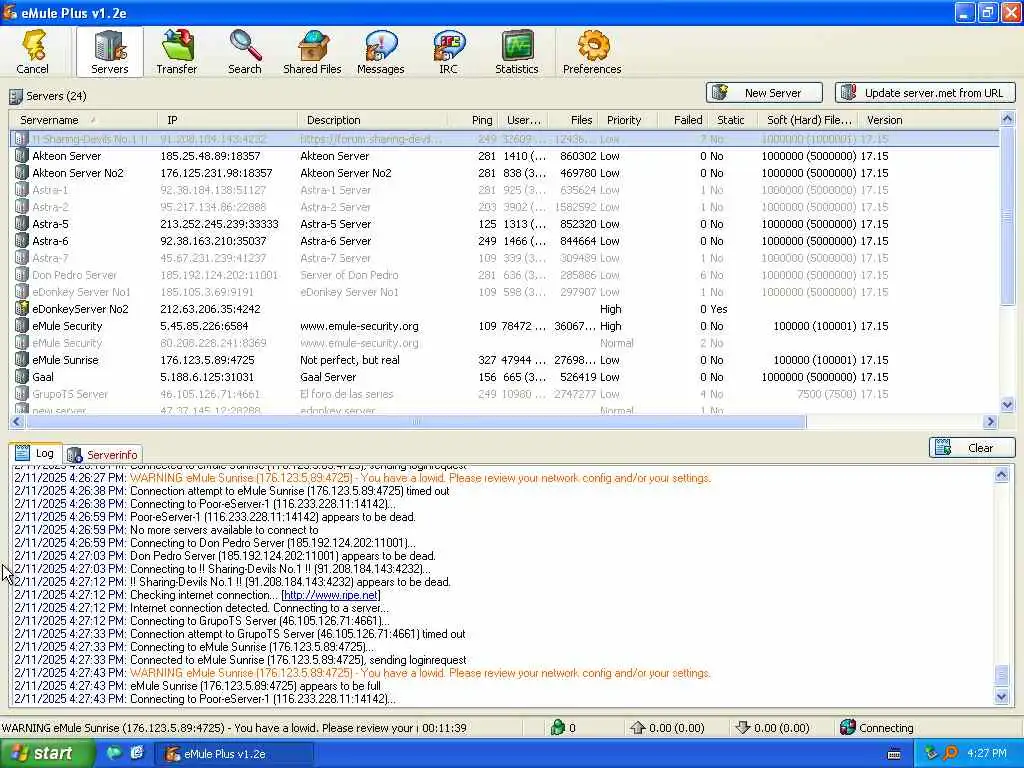Click New Server button

coord(764,93)
